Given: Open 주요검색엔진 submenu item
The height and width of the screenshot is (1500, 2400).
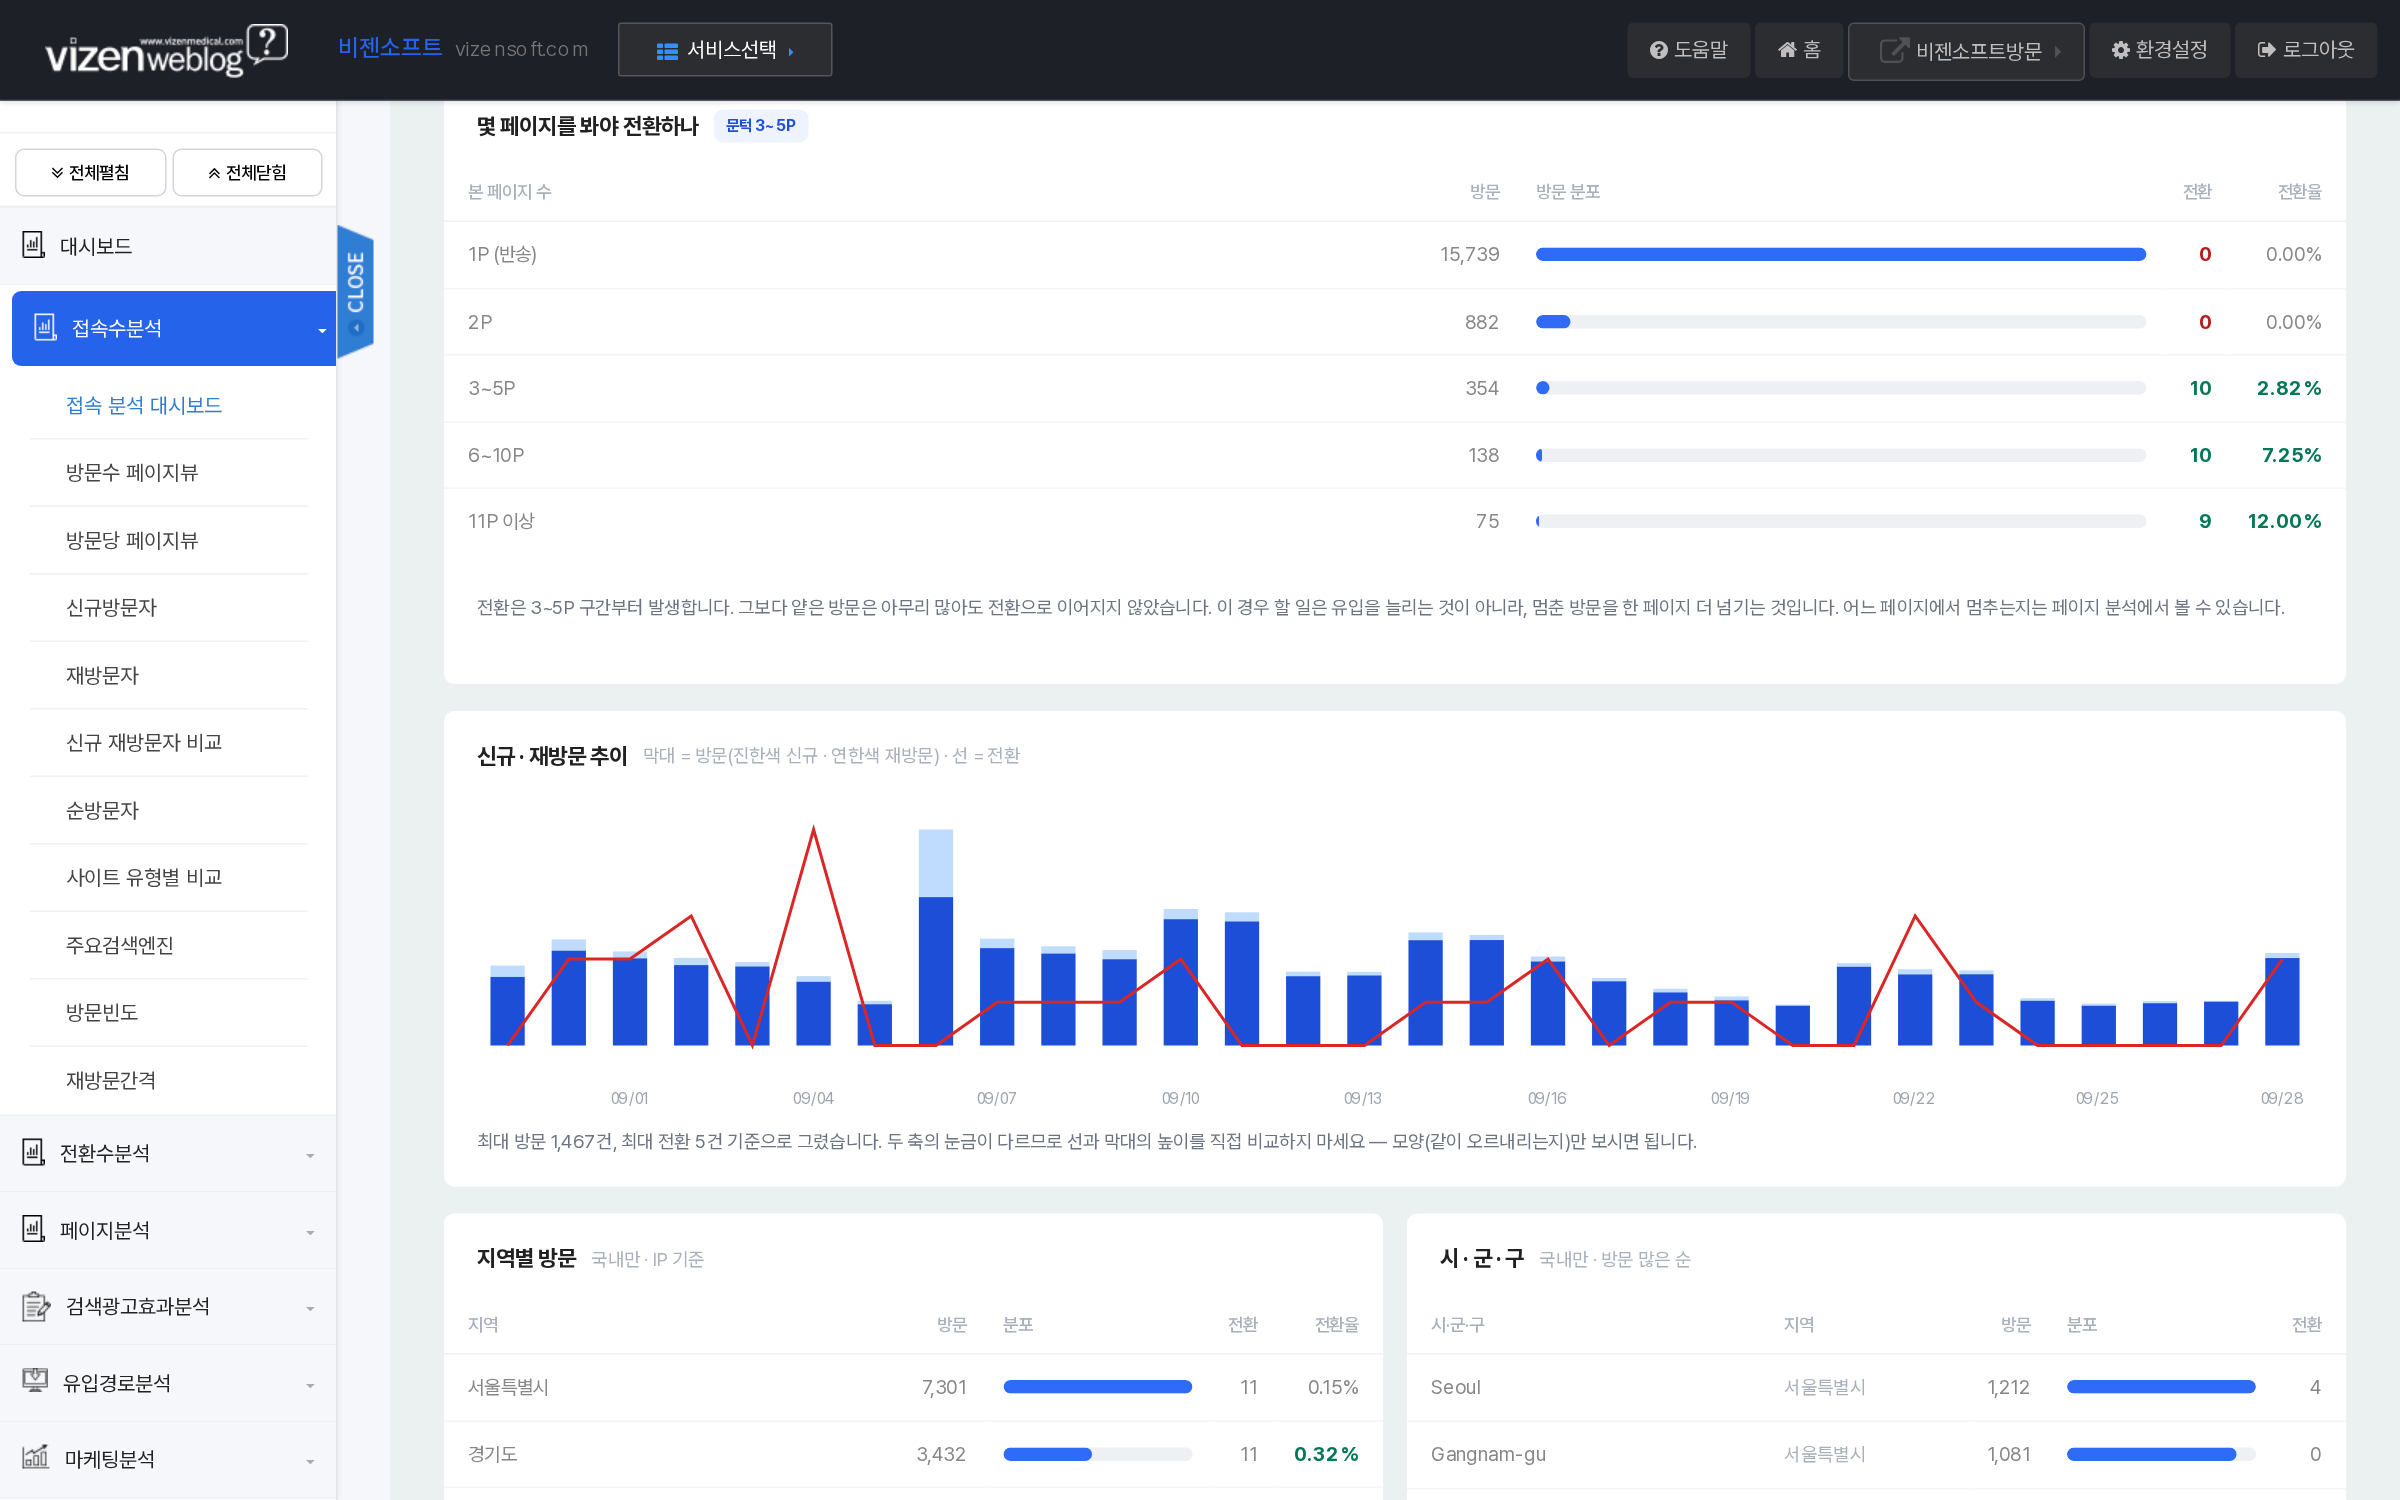Looking at the screenshot, I should pyautogui.click(x=120, y=946).
